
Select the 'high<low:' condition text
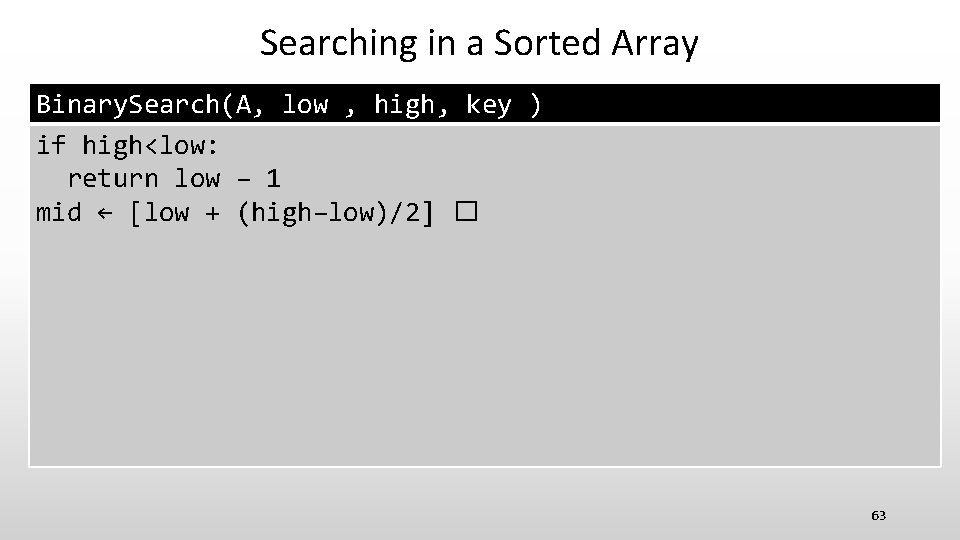pos(151,145)
